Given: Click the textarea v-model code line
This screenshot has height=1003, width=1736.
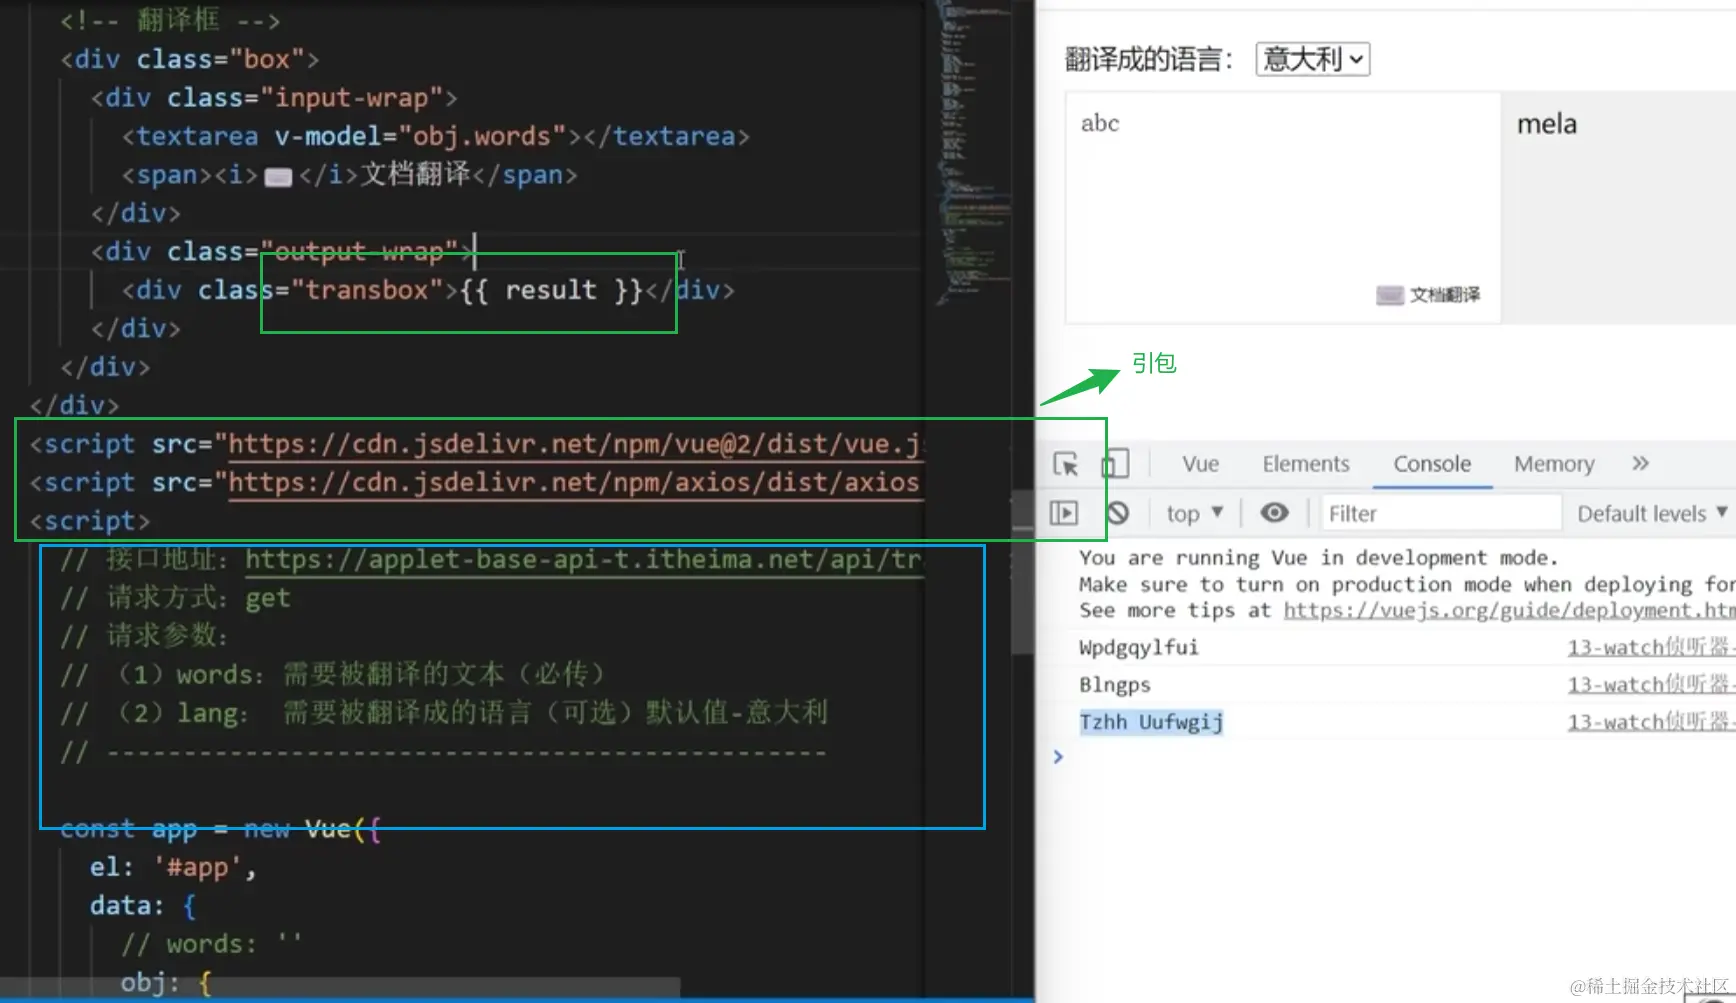Looking at the screenshot, I should point(435,136).
